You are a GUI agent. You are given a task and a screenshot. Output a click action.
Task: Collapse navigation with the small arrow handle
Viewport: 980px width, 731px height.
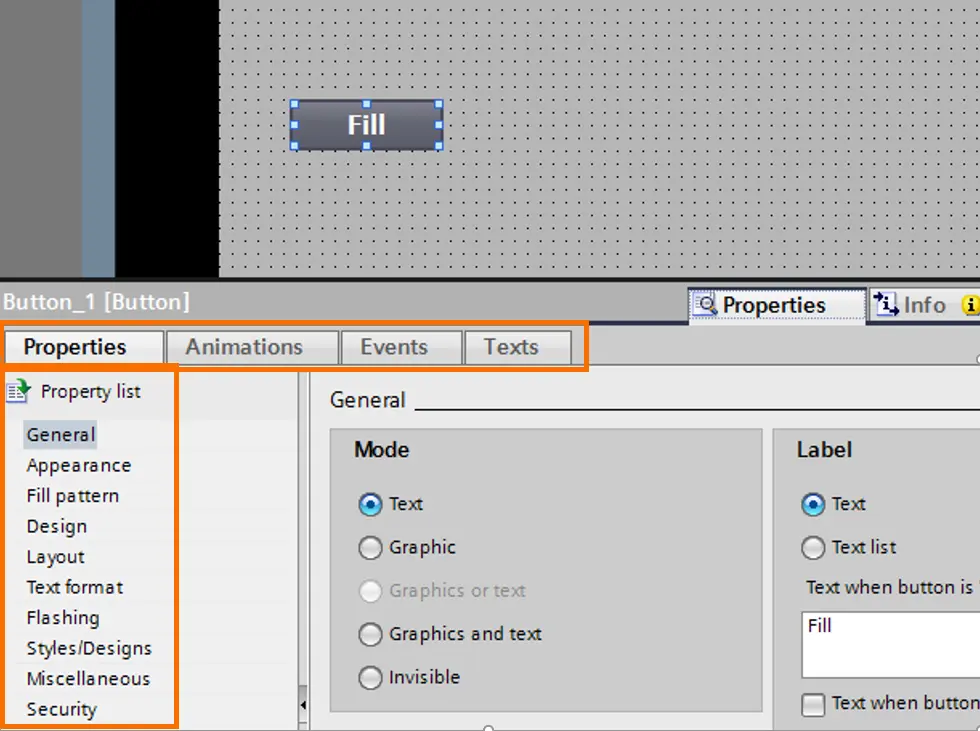(303, 705)
